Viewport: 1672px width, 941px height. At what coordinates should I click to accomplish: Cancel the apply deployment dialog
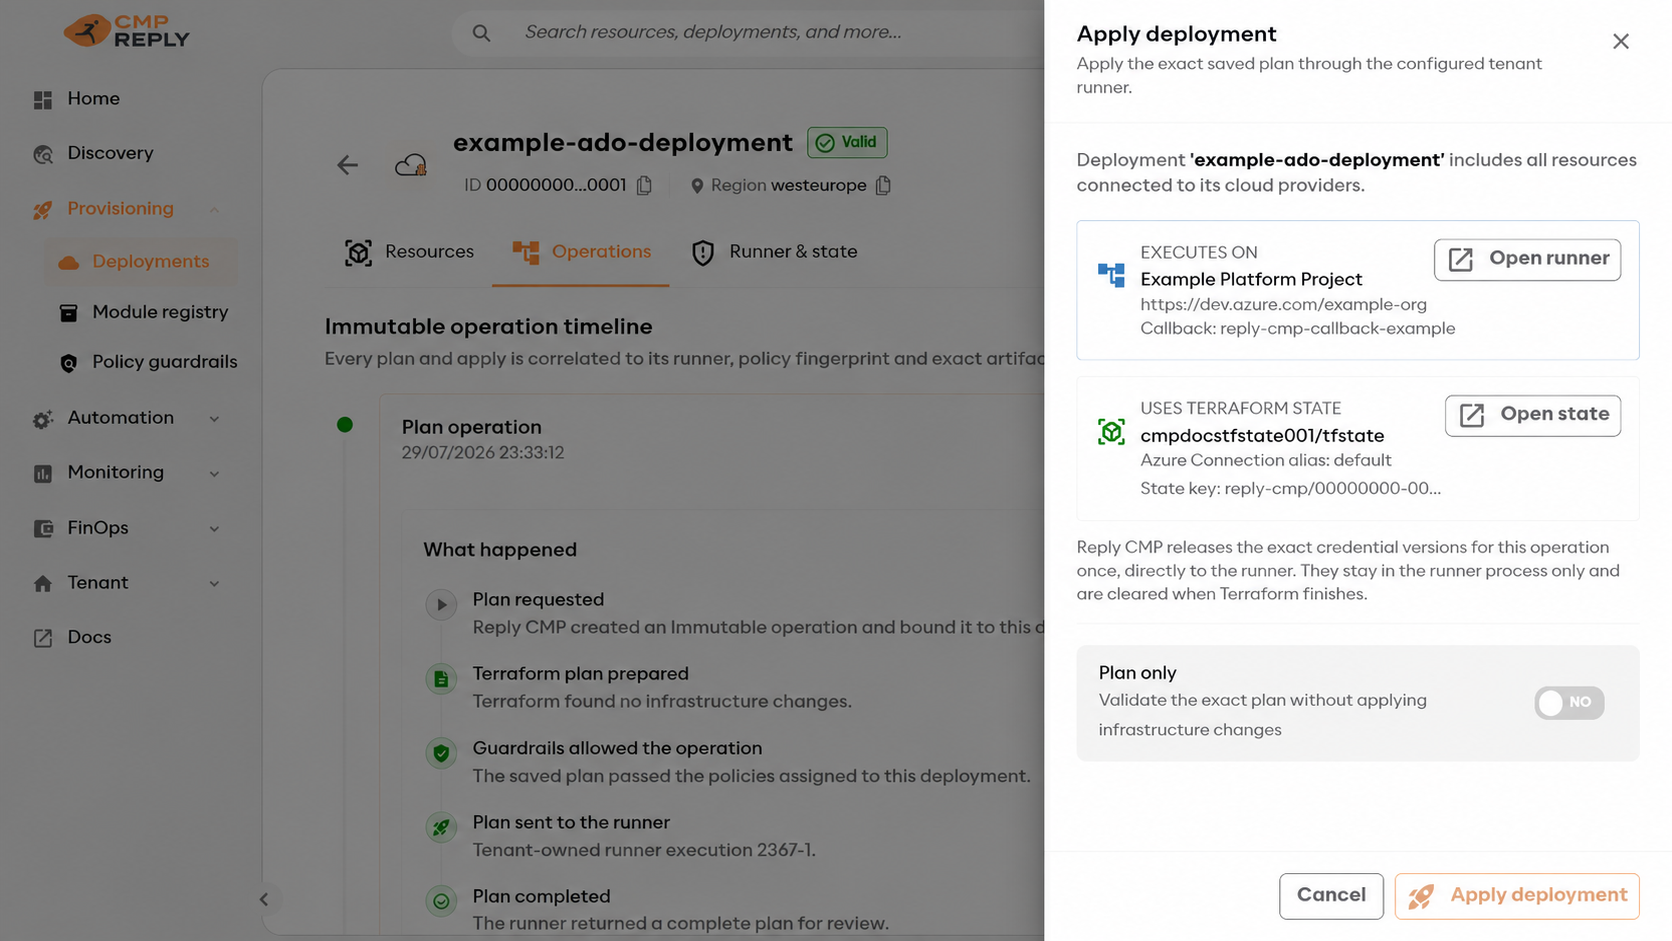1331,896
